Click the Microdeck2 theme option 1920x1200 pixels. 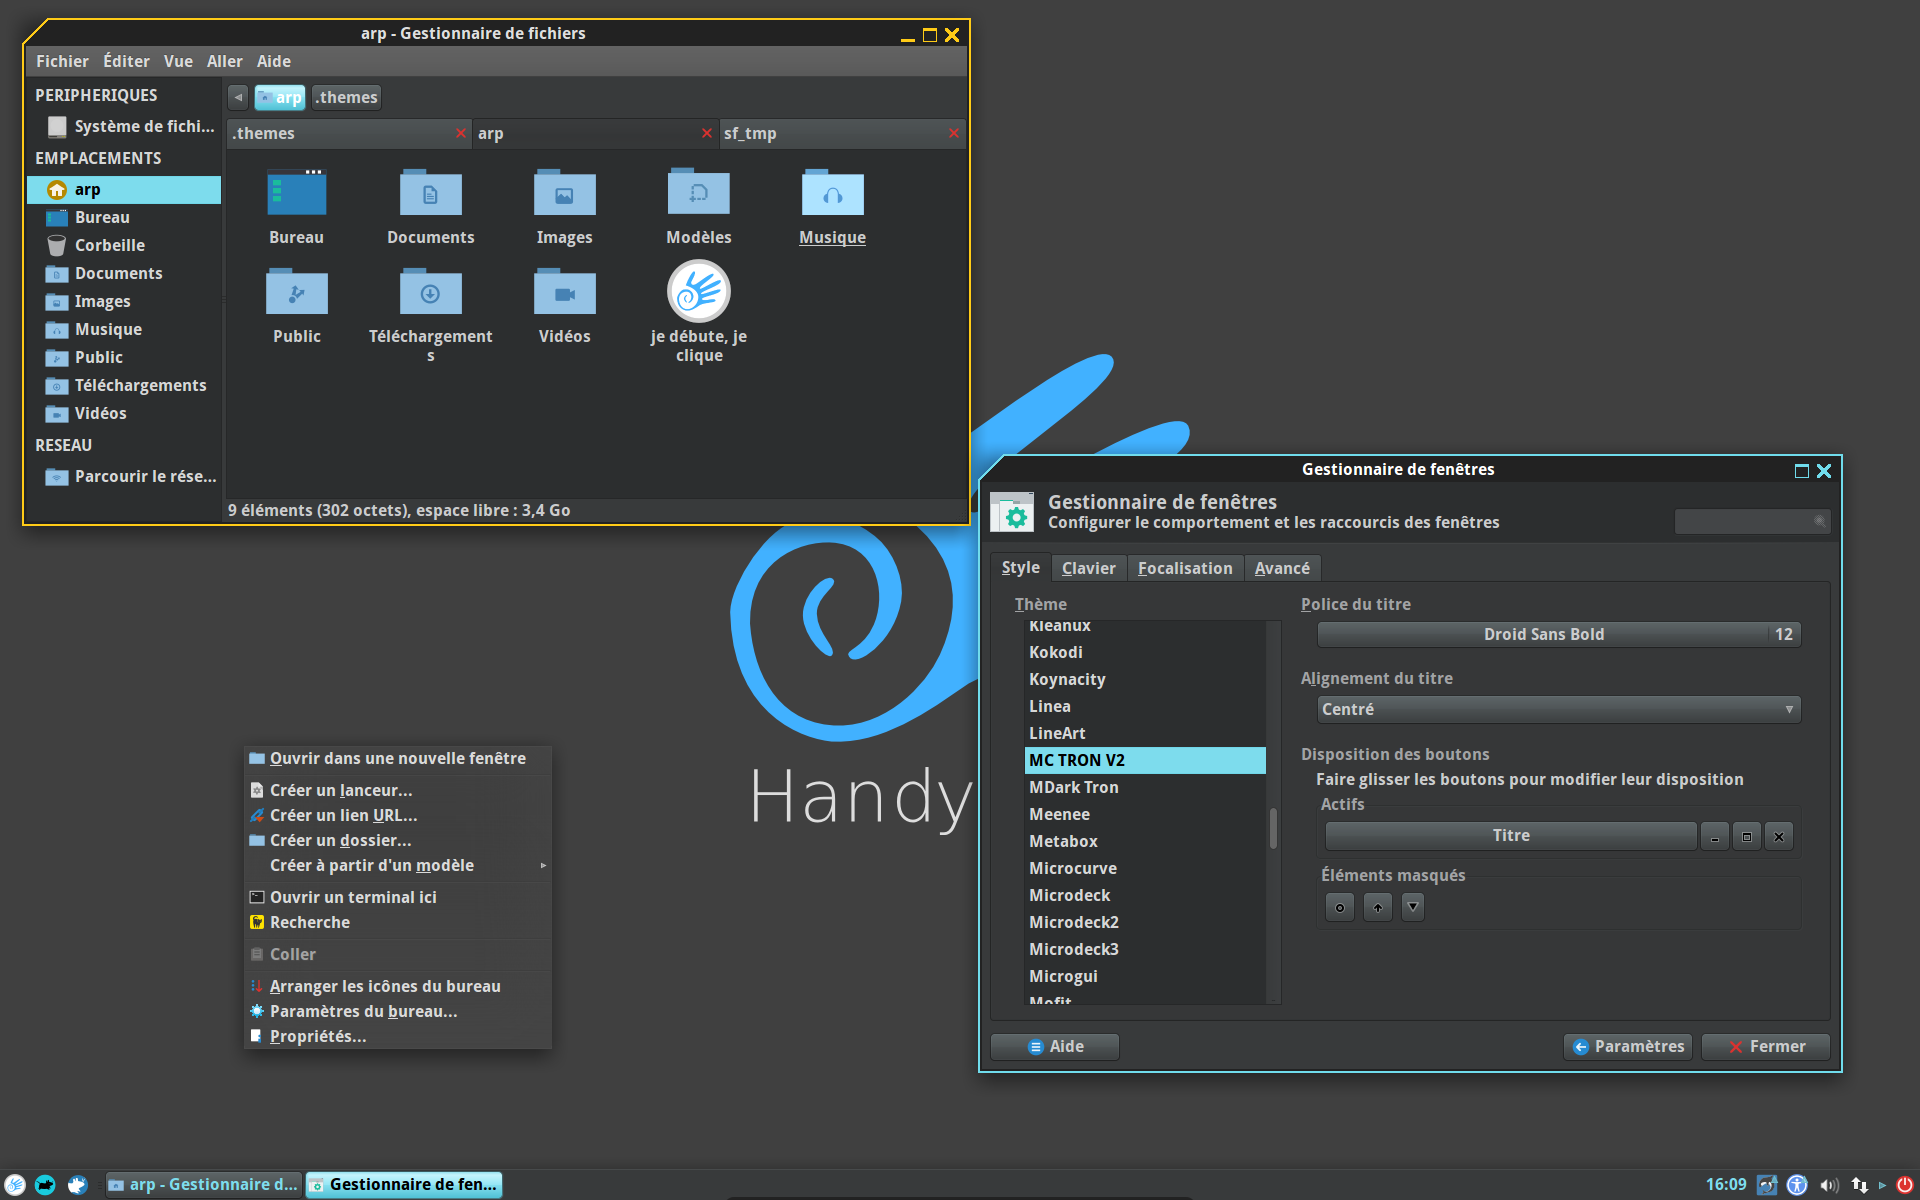click(x=1077, y=921)
